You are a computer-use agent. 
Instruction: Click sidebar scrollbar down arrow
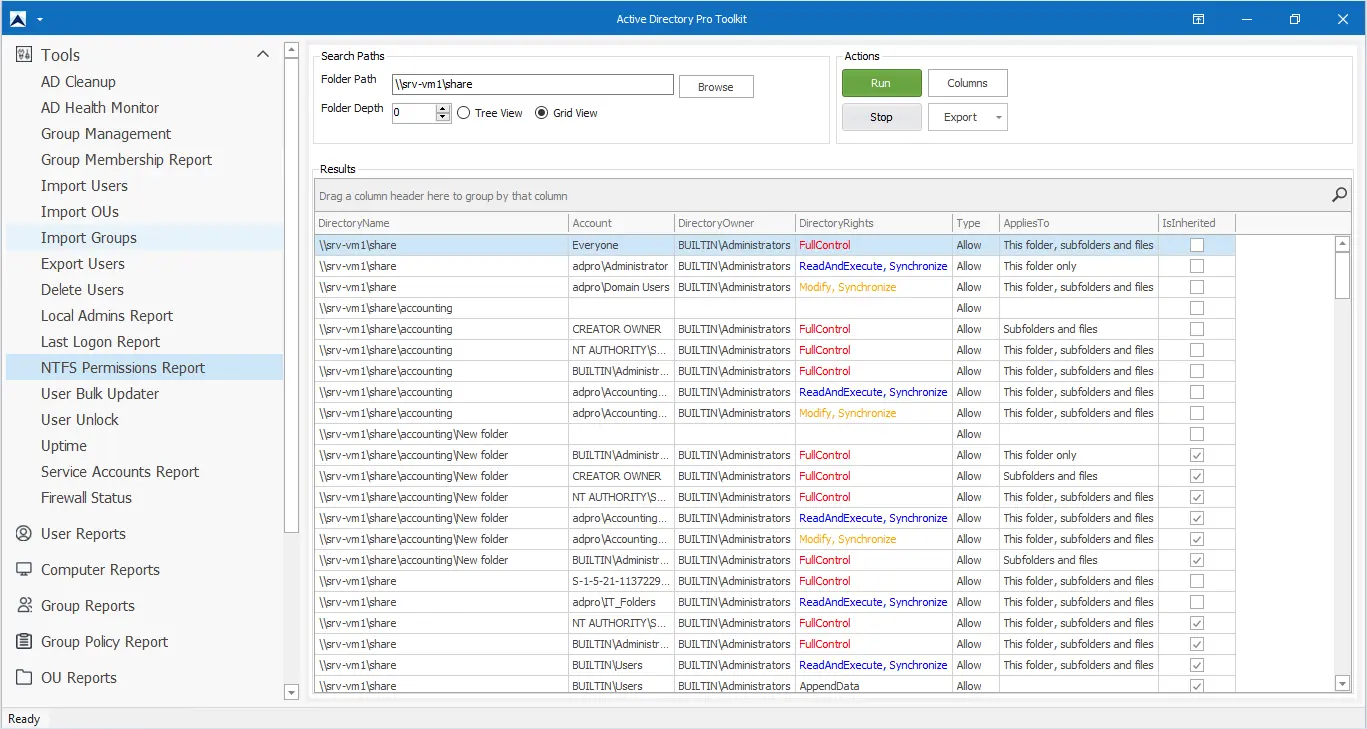click(291, 692)
